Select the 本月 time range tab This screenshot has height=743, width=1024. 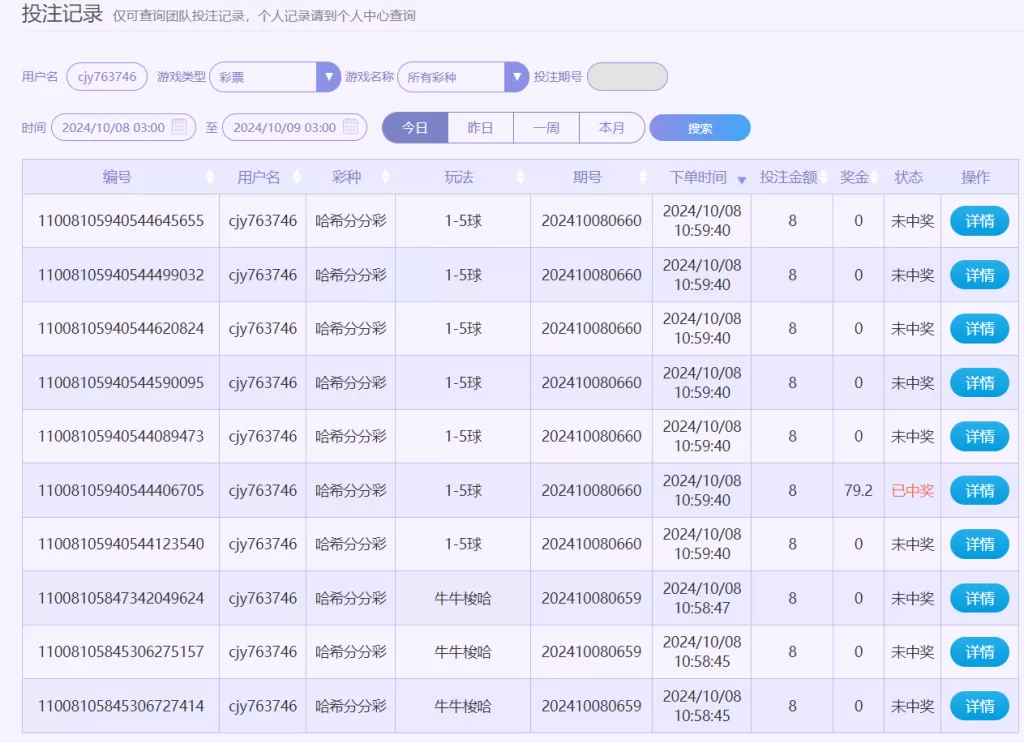pyautogui.click(x=612, y=127)
